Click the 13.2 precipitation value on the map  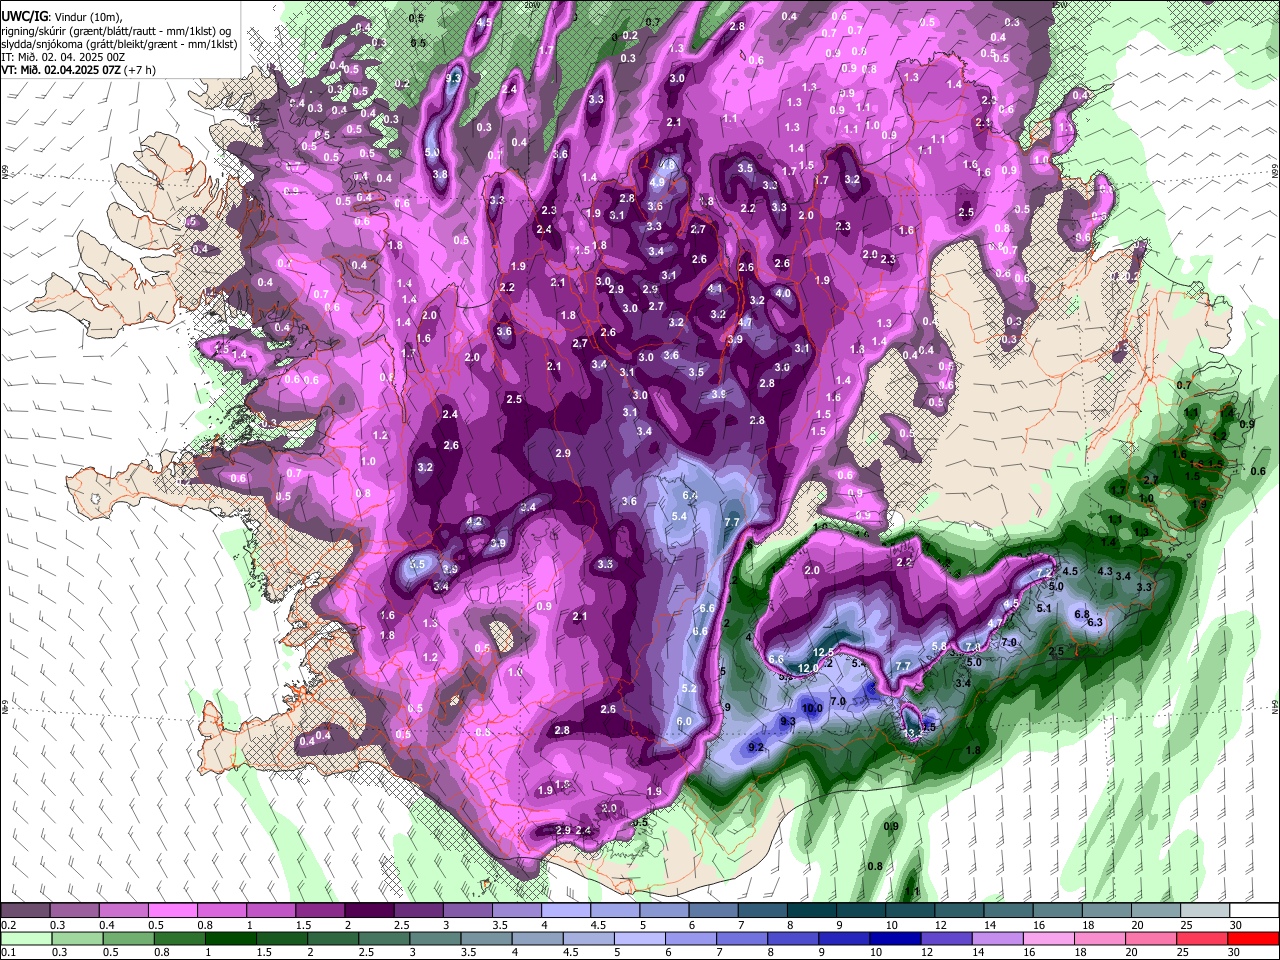click(x=912, y=732)
